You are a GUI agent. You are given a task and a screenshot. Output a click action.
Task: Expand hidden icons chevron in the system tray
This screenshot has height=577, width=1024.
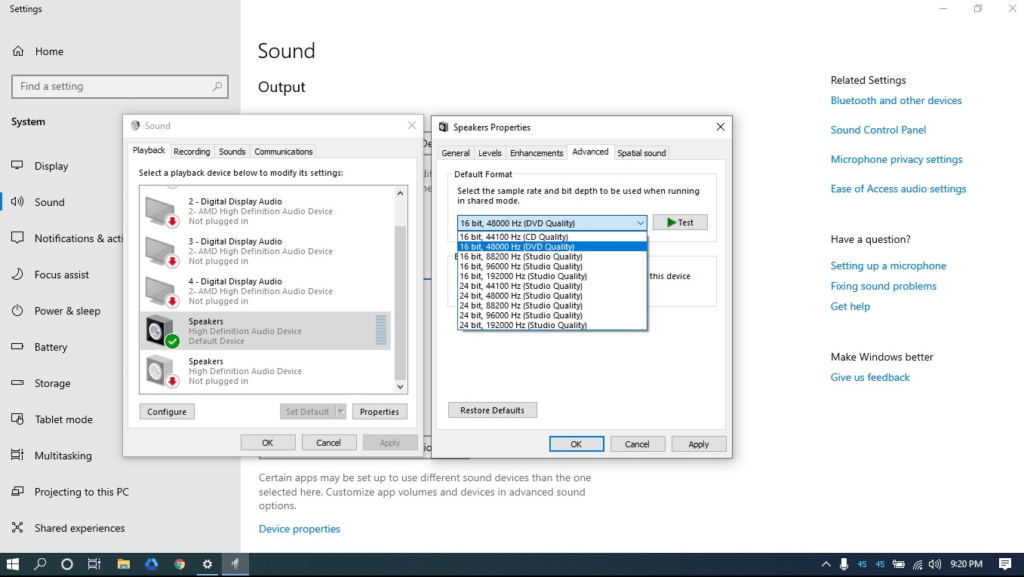point(825,564)
